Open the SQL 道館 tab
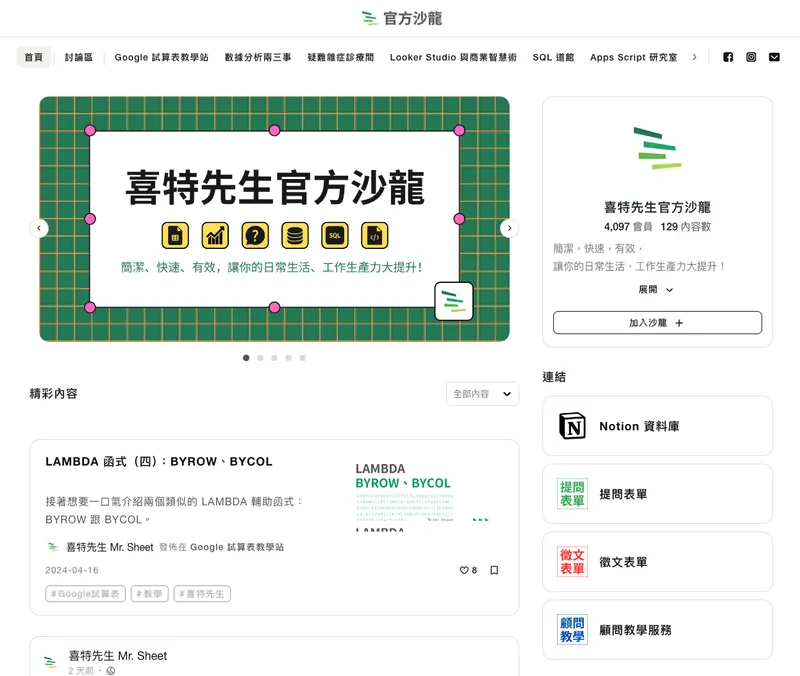 553,57
